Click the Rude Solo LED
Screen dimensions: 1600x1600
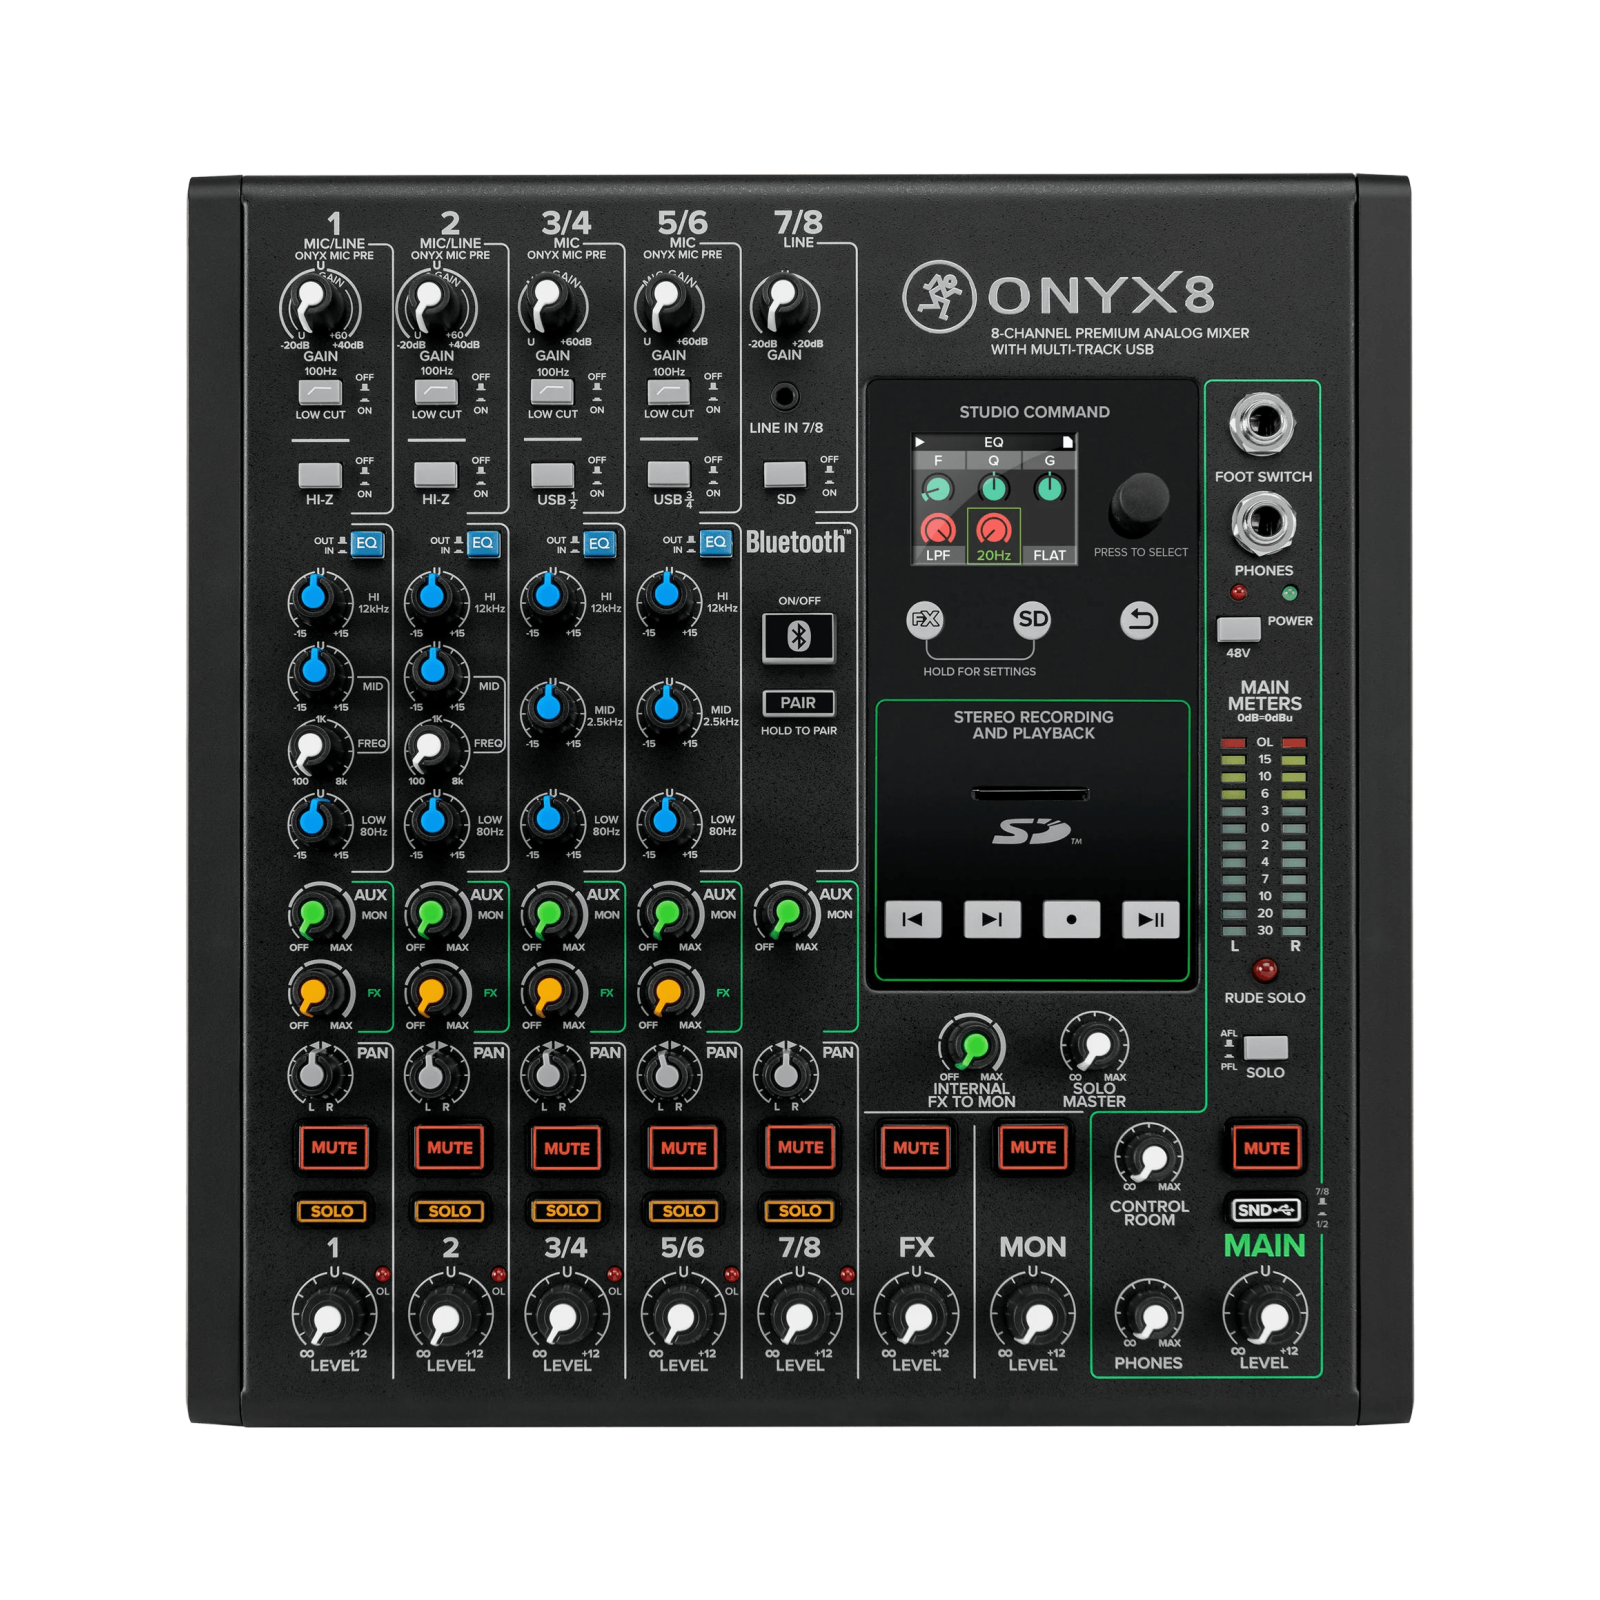[1265, 969]
